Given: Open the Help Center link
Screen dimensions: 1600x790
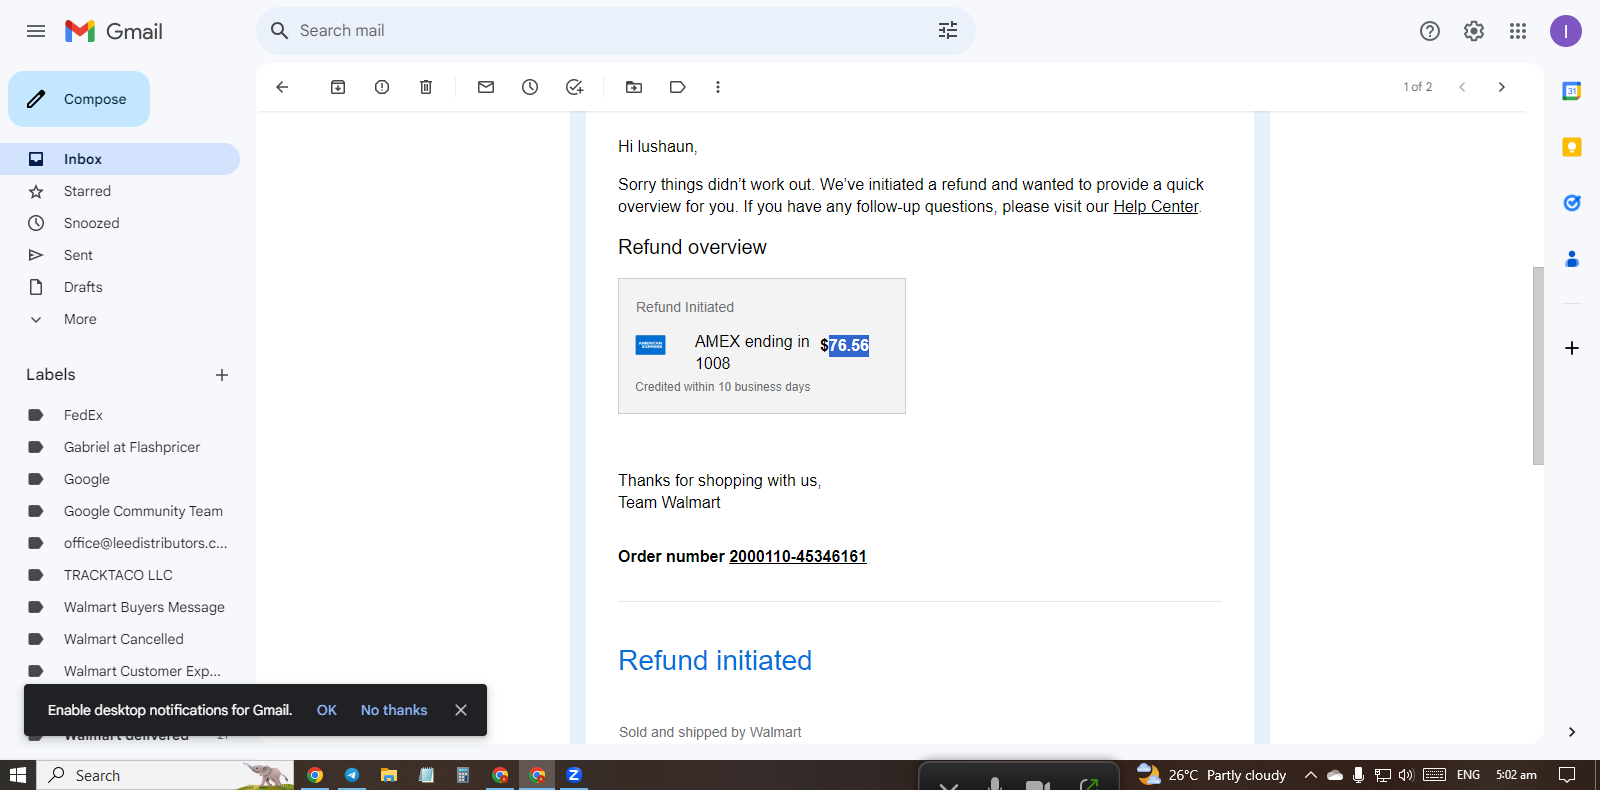Looking at the screenshot, I should (x=1156, y=207).
